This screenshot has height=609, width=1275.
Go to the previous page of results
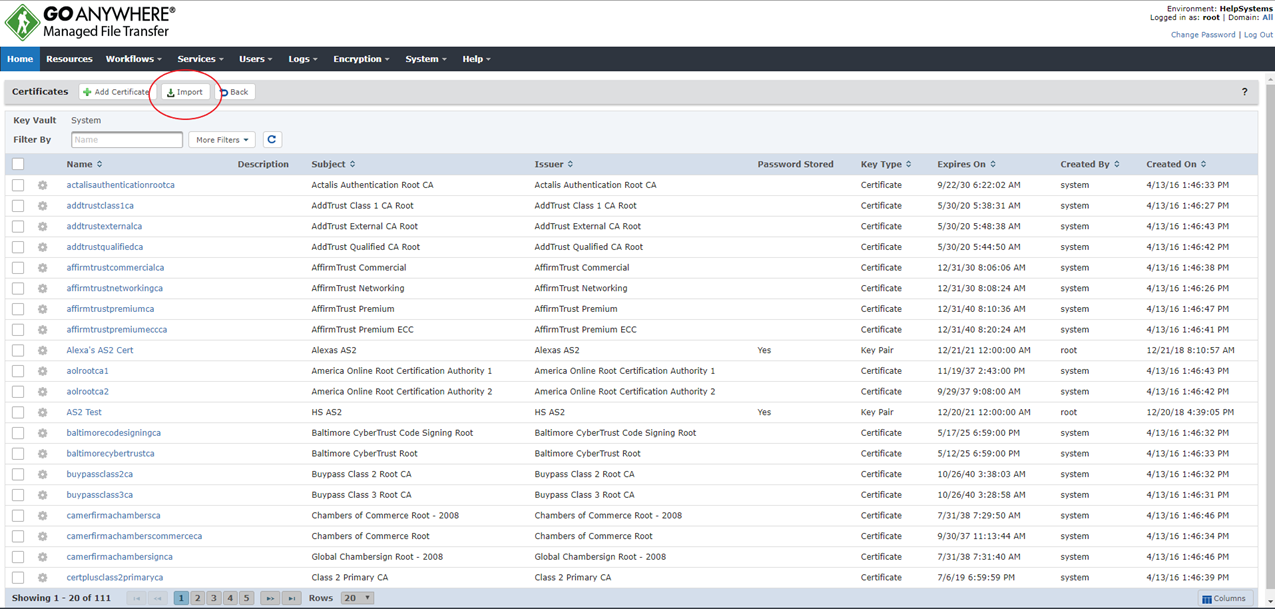[x=158, y=598]
